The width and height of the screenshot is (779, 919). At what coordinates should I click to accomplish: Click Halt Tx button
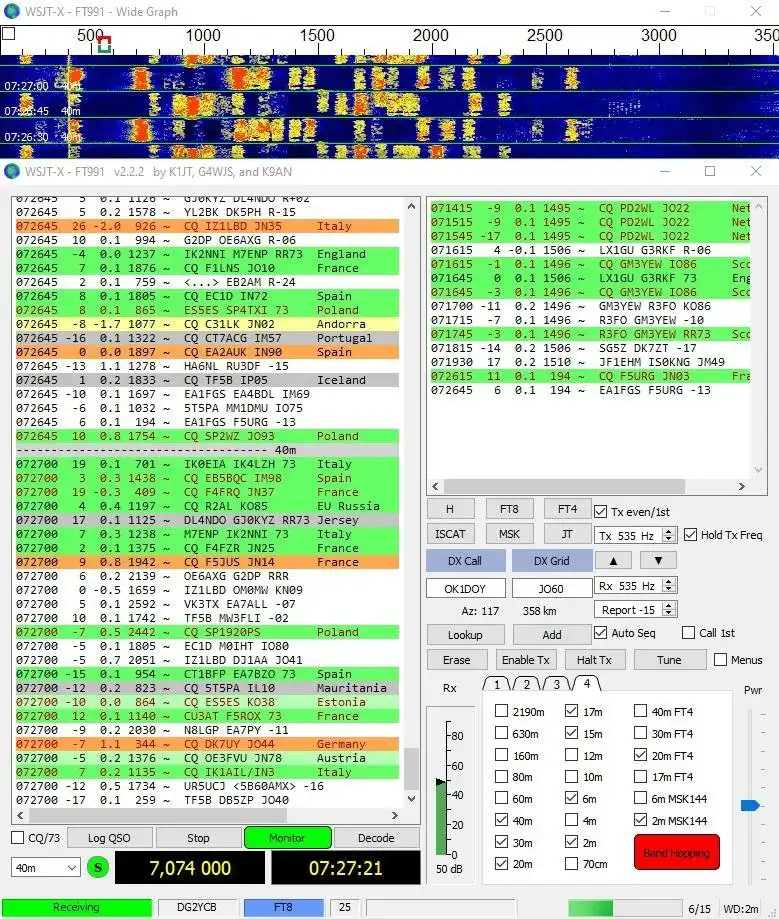[594, 660]
